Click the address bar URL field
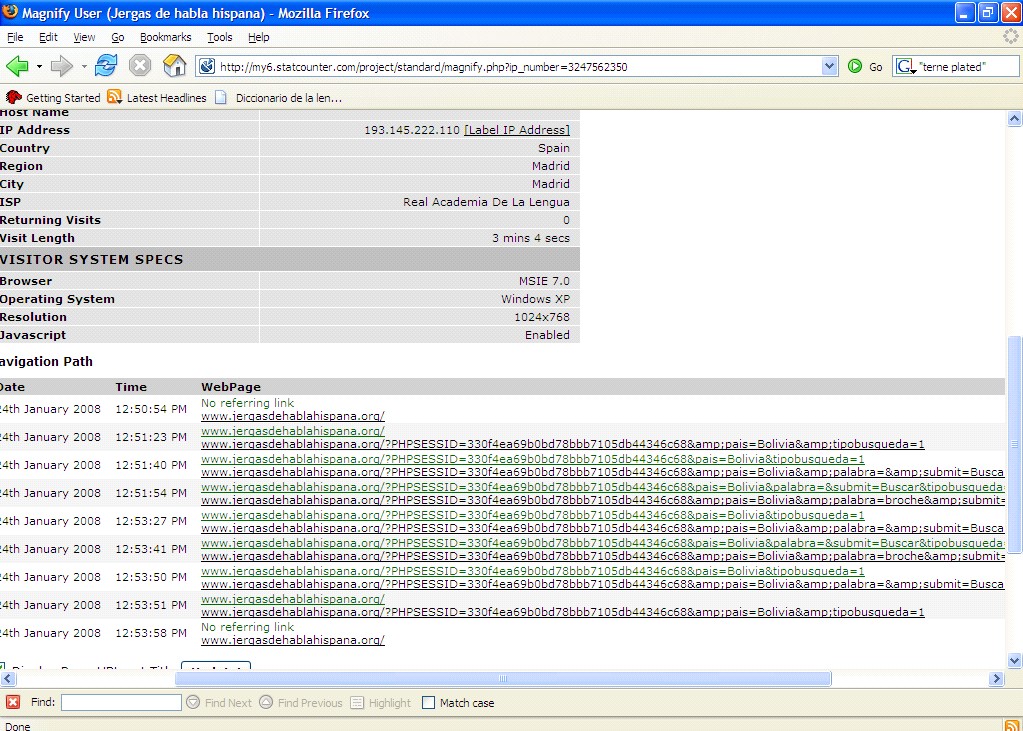Screen dimensions: 1023x731 coord(519,67)
